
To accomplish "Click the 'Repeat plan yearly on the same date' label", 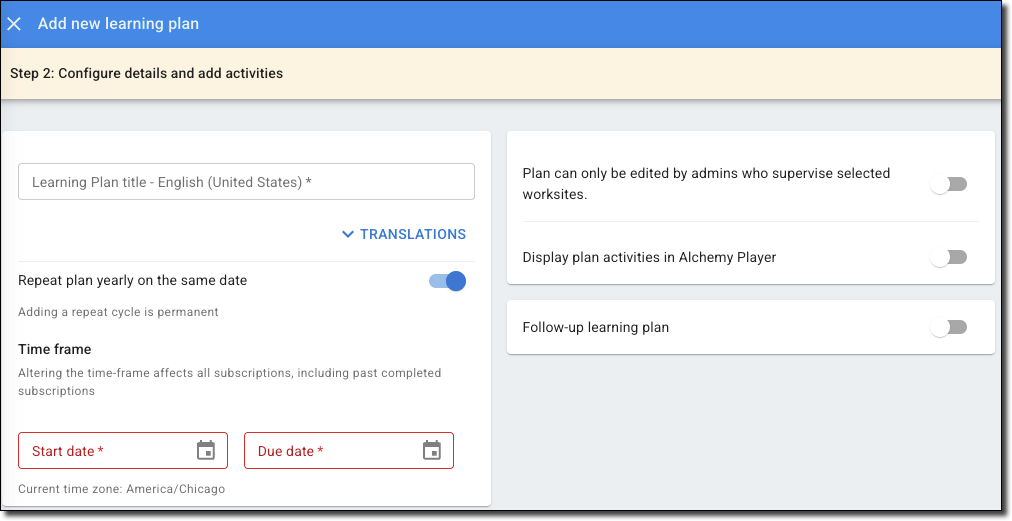I will tap(133, 281).
